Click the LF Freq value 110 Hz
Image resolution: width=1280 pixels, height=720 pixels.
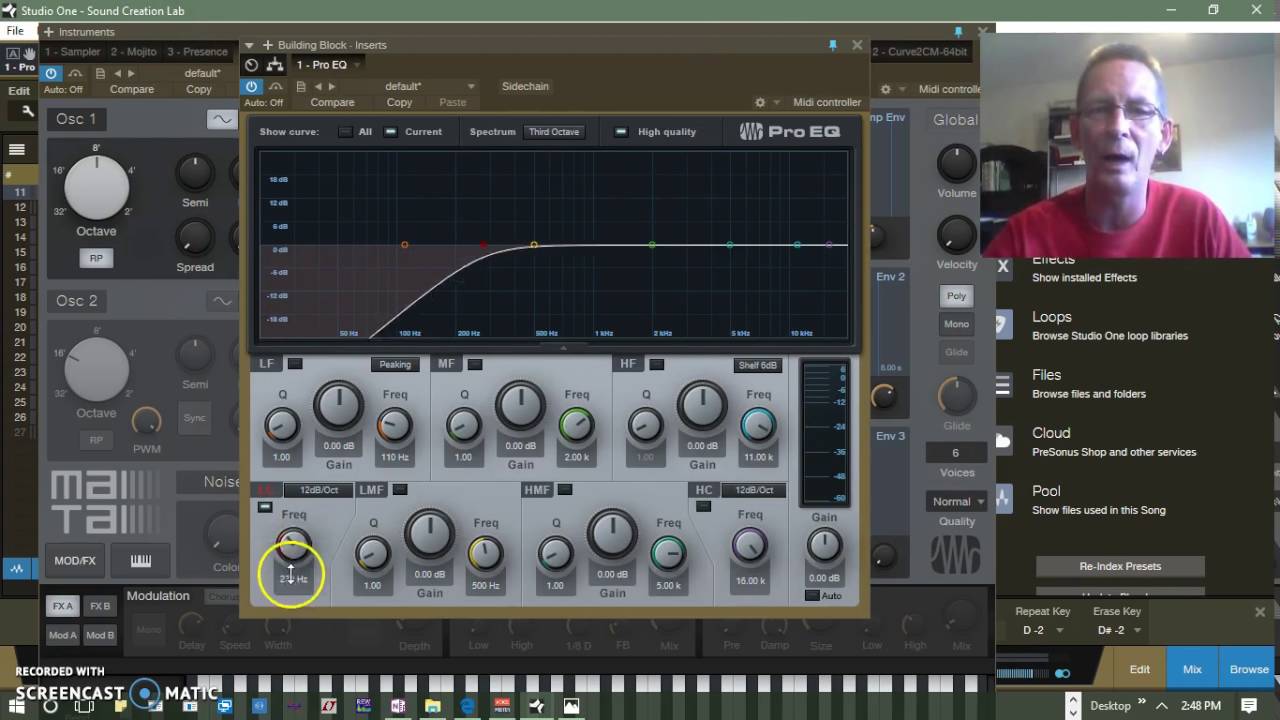395,457
